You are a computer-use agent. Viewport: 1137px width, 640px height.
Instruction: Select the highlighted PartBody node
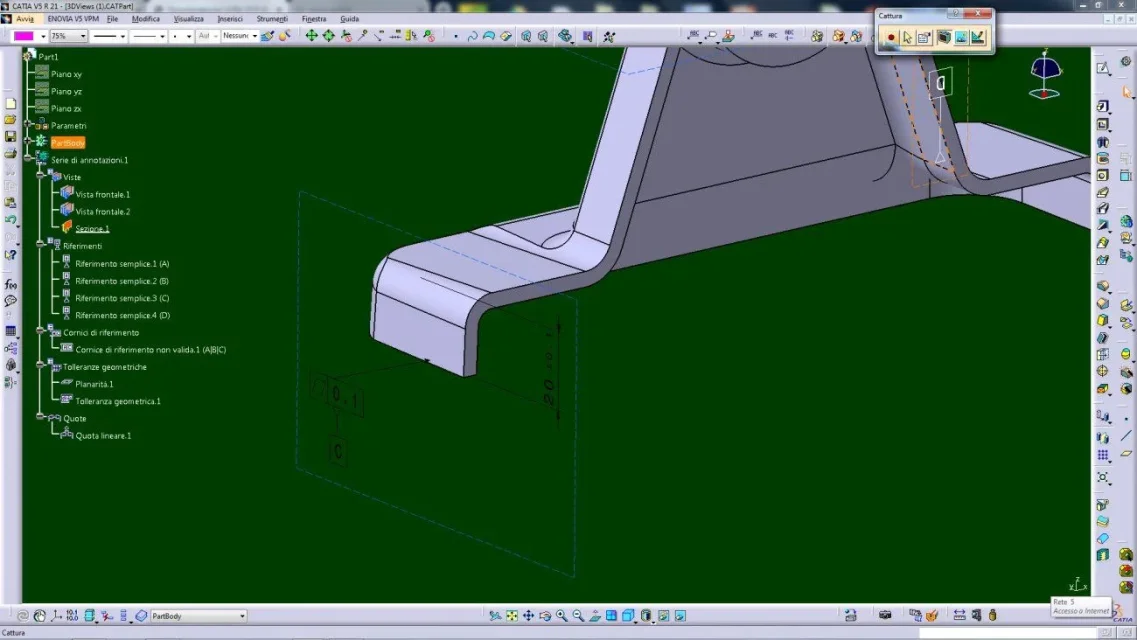(67, 143)
